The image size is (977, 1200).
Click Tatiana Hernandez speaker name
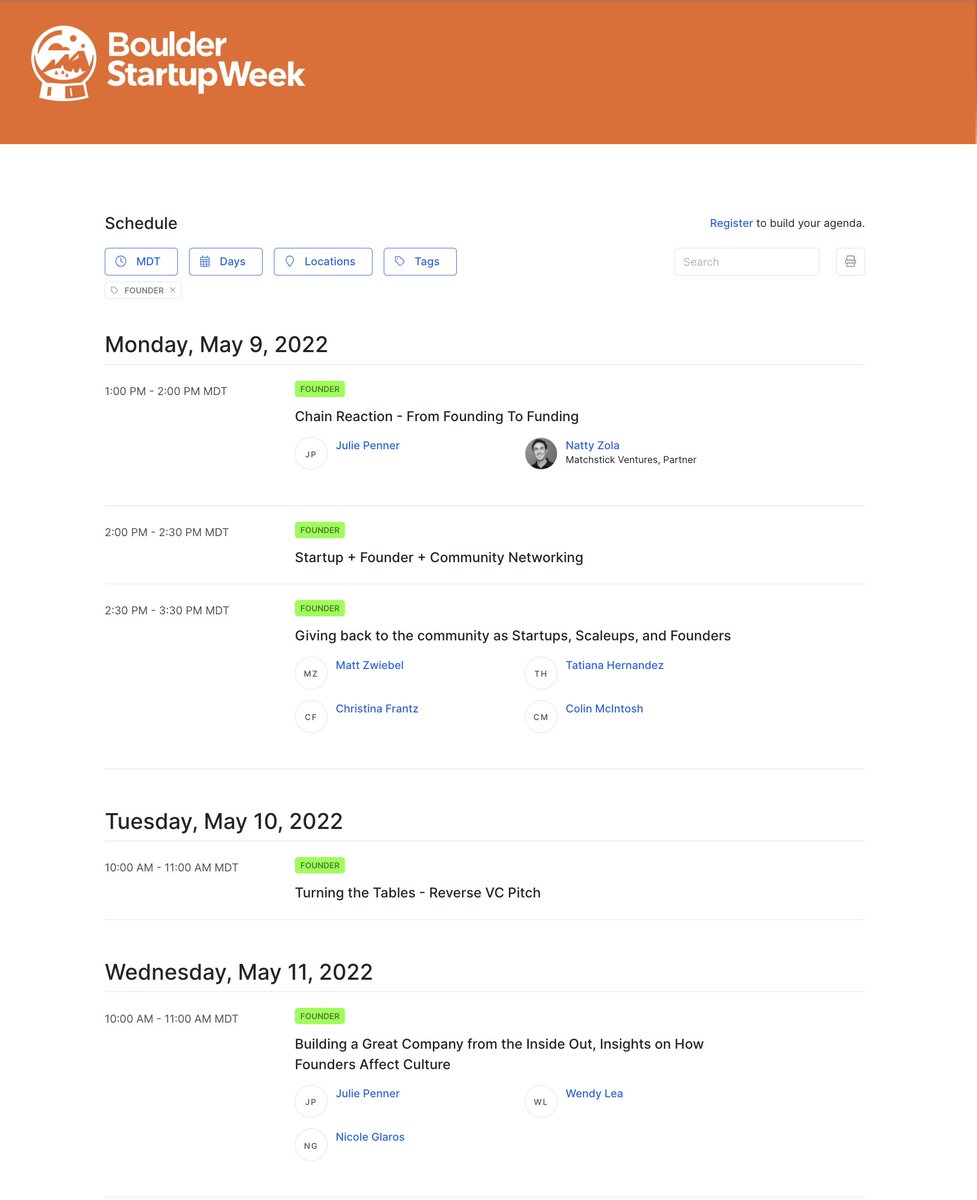pyautogui.click(x=615, y=665)
